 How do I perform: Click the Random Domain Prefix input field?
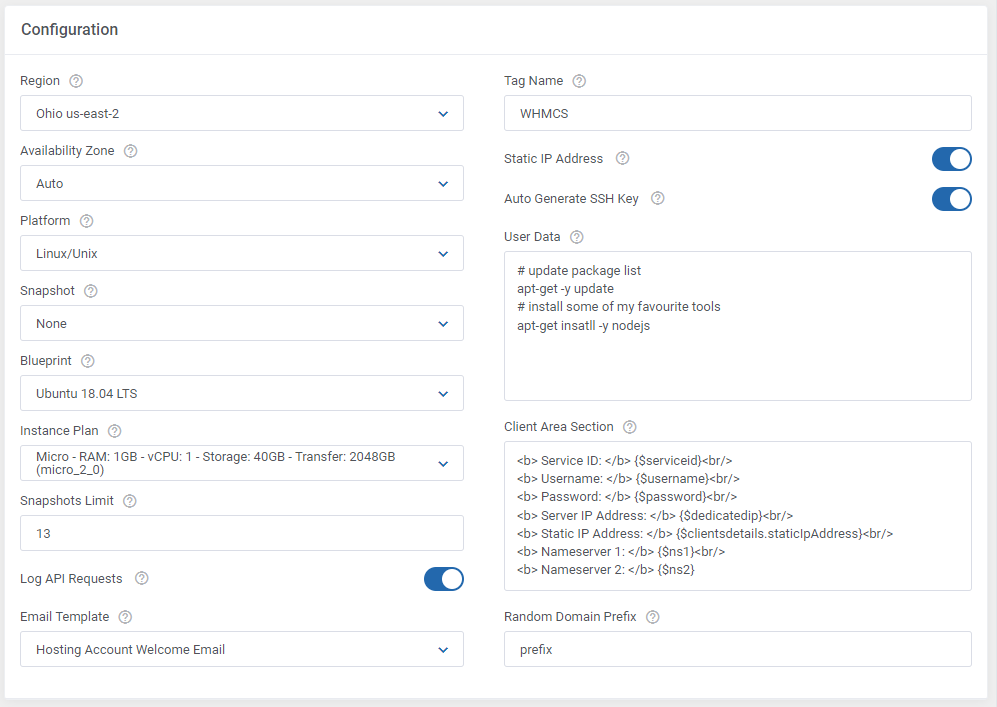pos(738,649)
